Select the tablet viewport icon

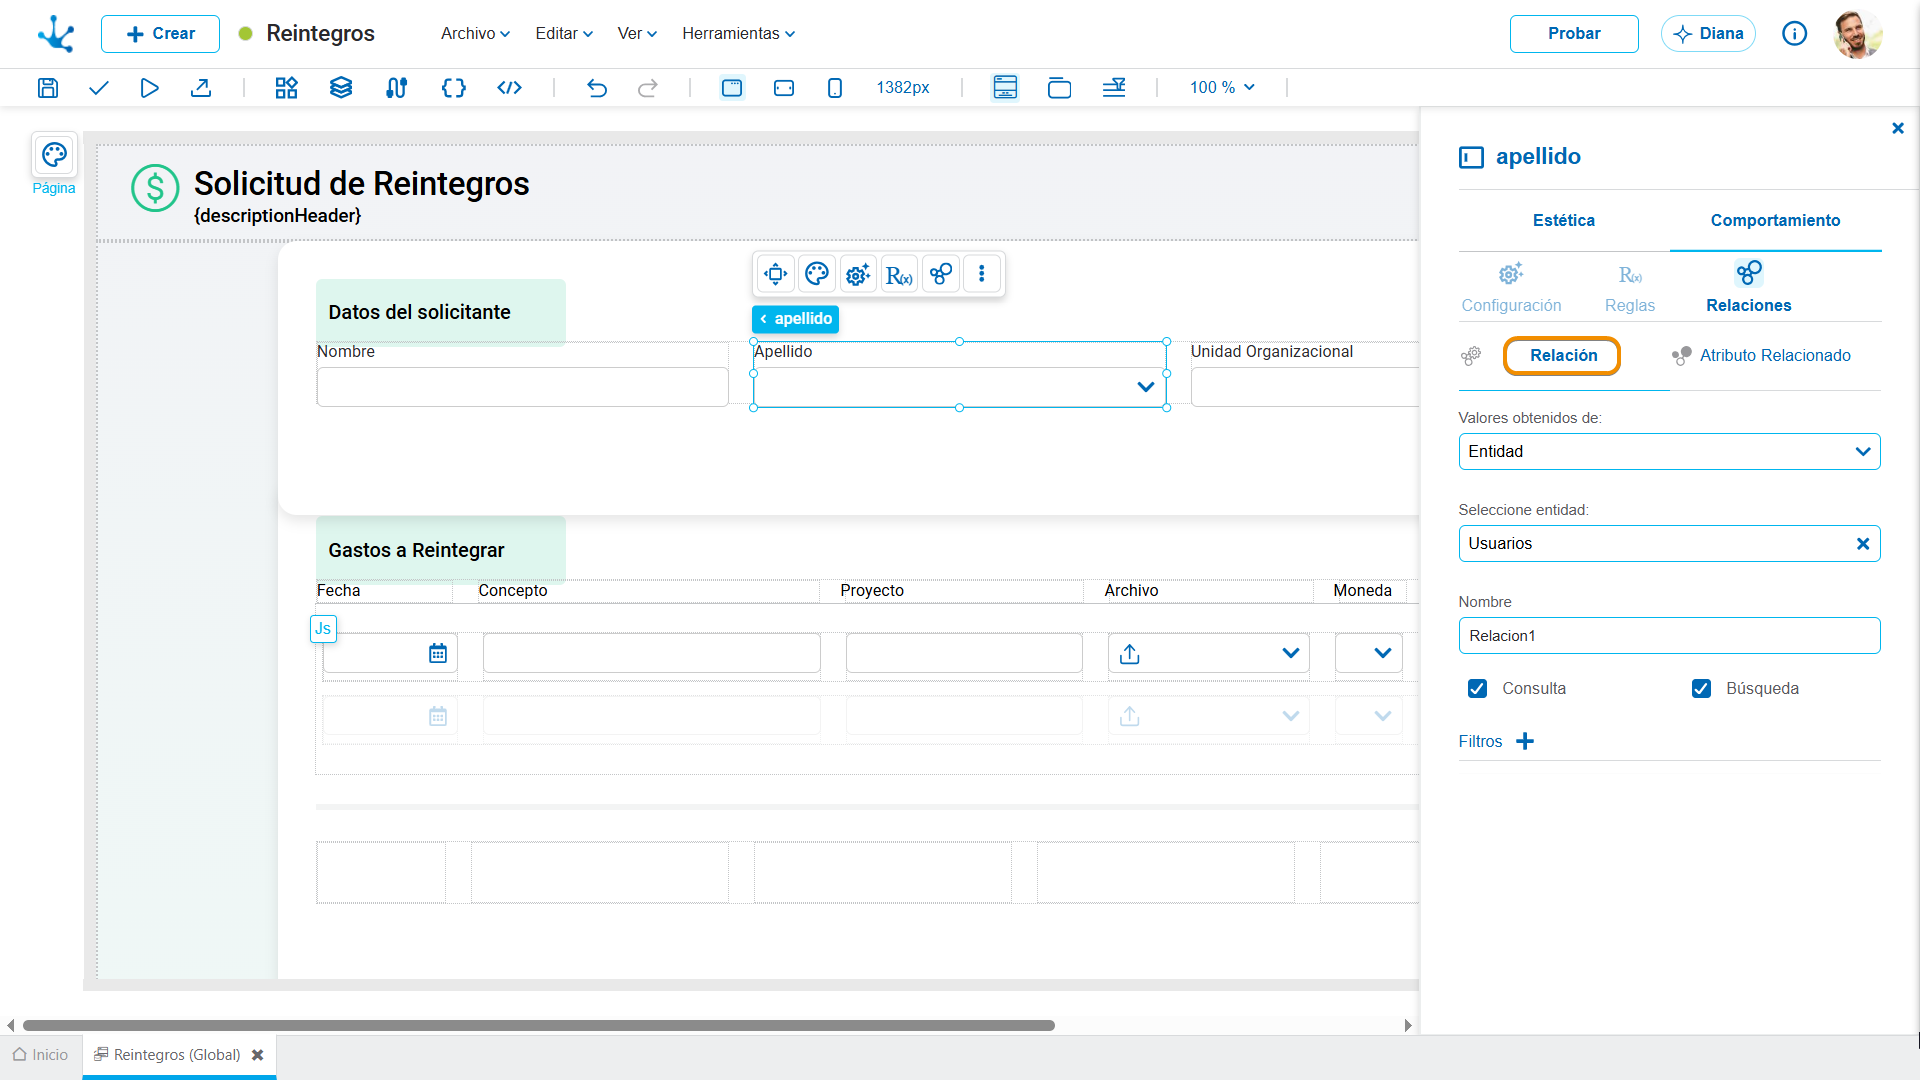coord(784,88)
